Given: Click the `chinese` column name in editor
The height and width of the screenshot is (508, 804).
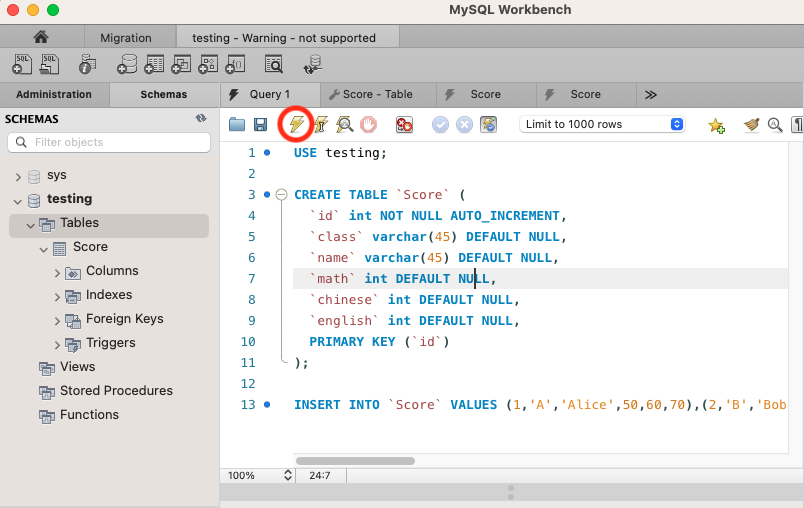Looking at the screenshot, I should pos(344,299).
